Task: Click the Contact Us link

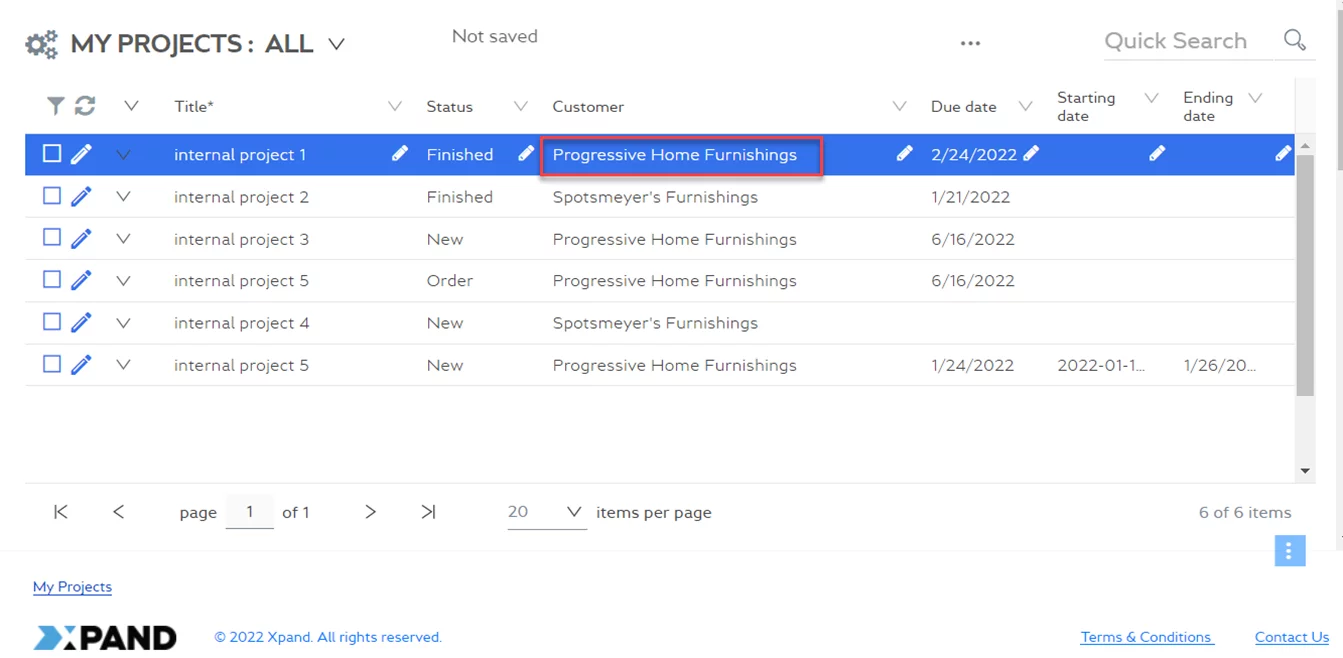Action: (x=1291, y=637)
